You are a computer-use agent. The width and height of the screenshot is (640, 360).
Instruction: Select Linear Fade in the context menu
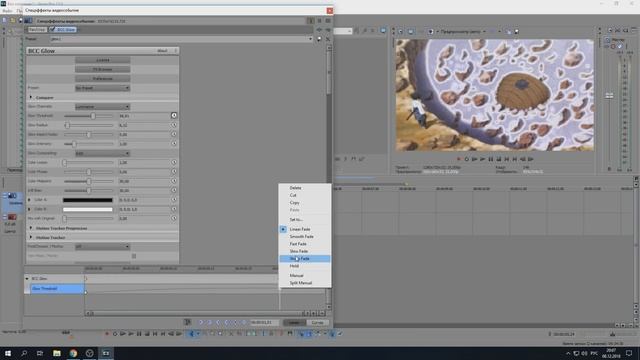pos(305,229)
